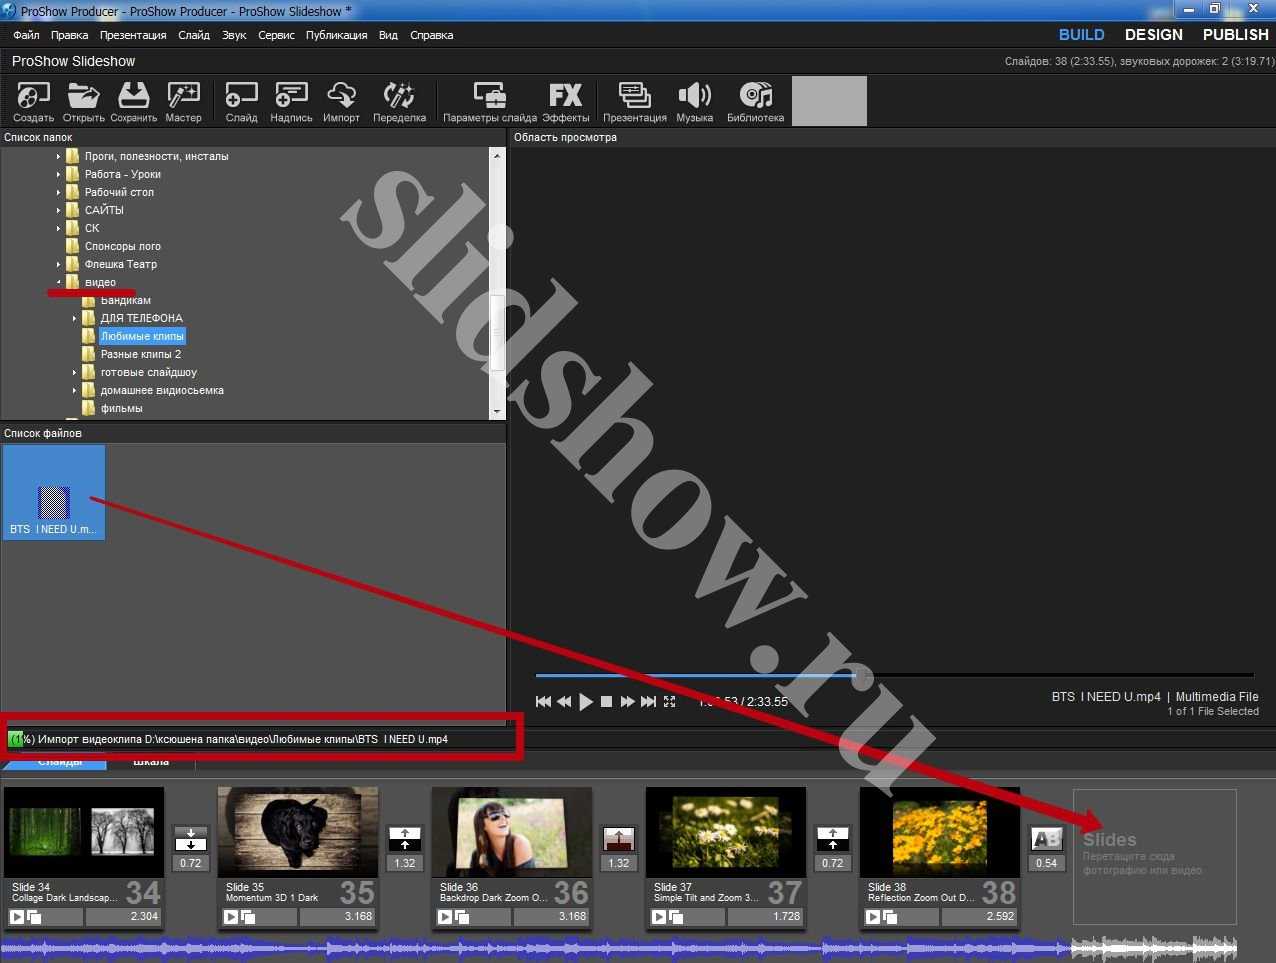Viewport: 1276px width, 963px height.
Task: Switch to the DESIGN workspace tab
Action: 1153,35
